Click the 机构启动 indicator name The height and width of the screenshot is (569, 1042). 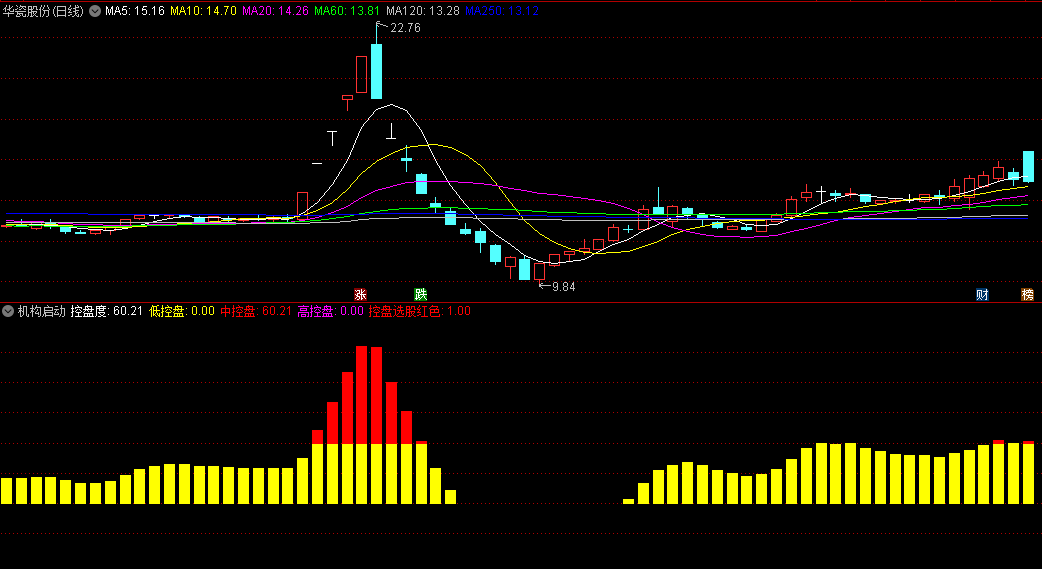[41, 310]
